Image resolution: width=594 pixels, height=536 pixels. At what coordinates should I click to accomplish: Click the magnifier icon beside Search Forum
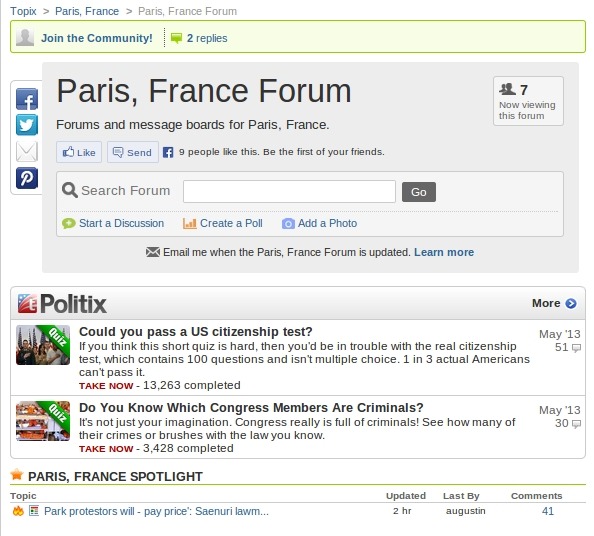(70, 190)
